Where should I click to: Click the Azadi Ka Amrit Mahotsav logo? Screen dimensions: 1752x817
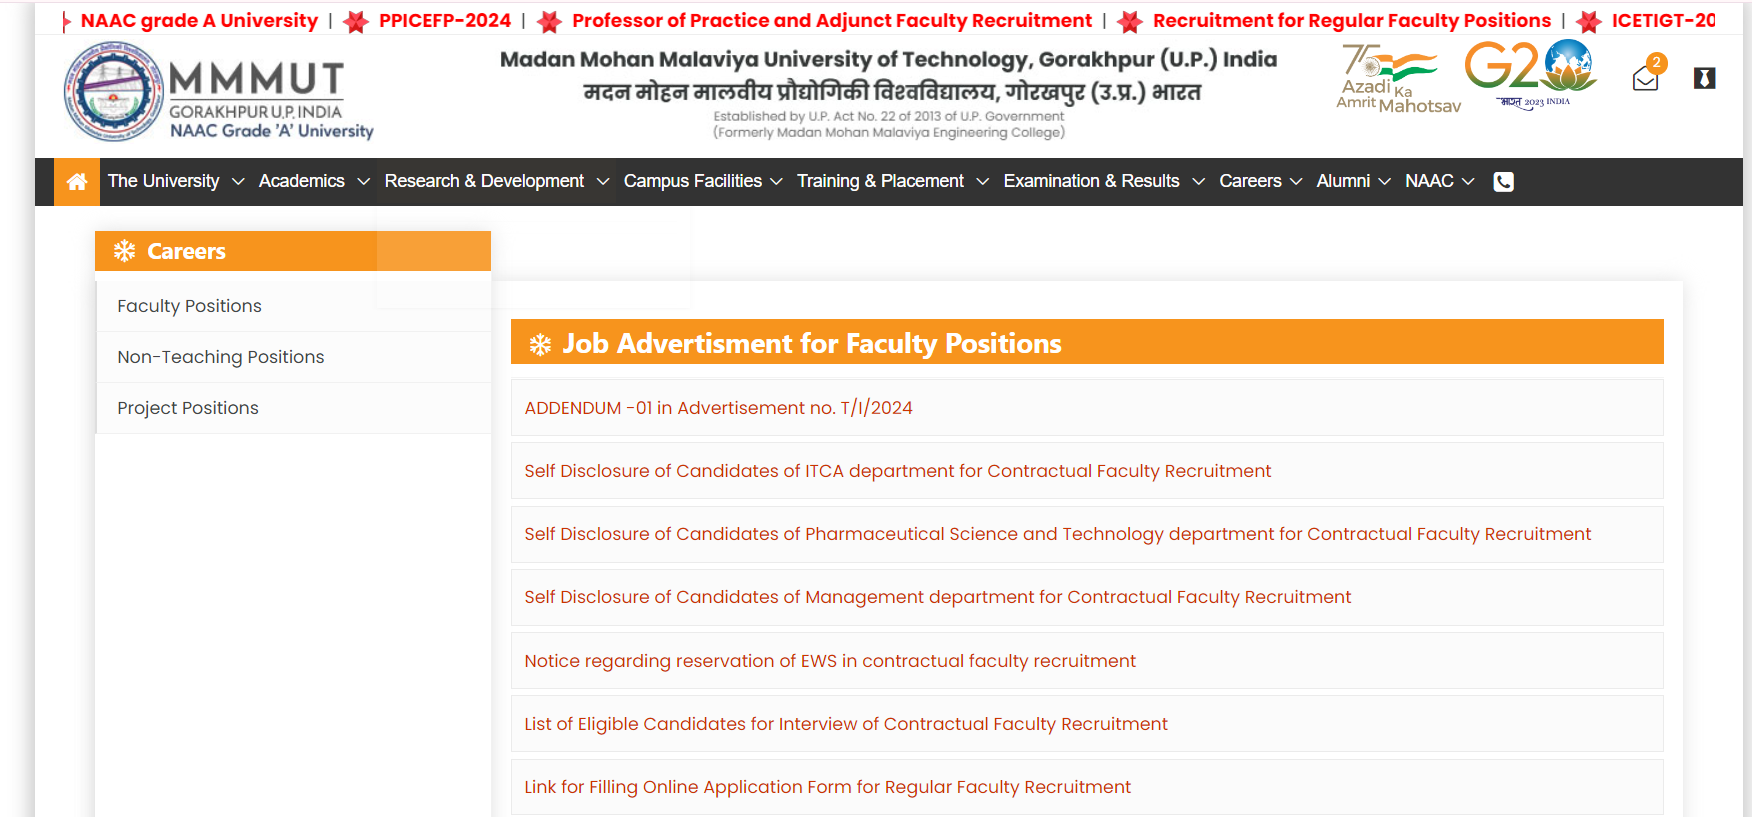coord(1398,78)
